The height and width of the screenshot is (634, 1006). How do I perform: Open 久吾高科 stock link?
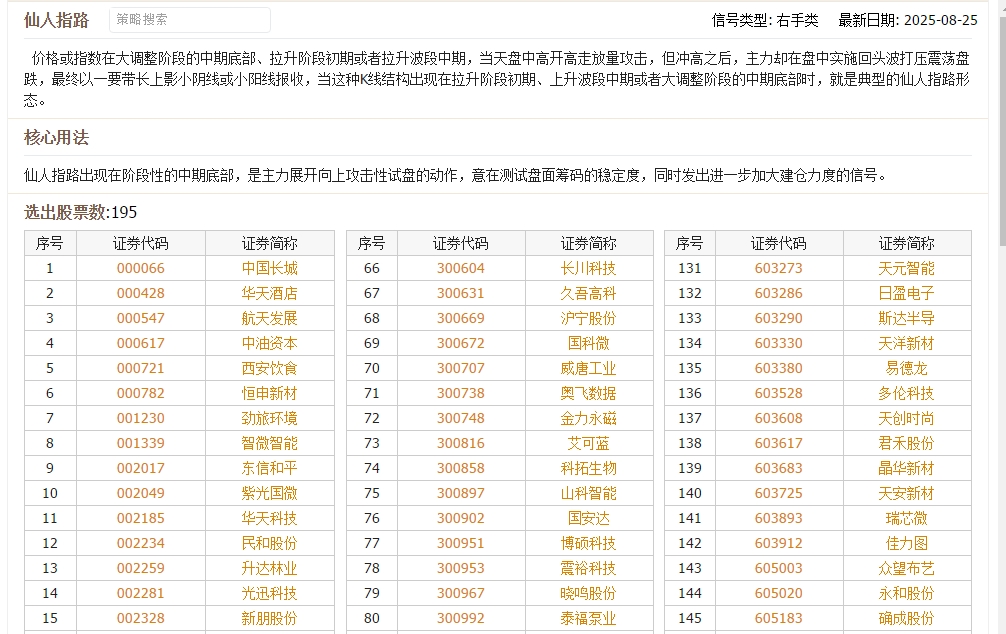point(588,293)
